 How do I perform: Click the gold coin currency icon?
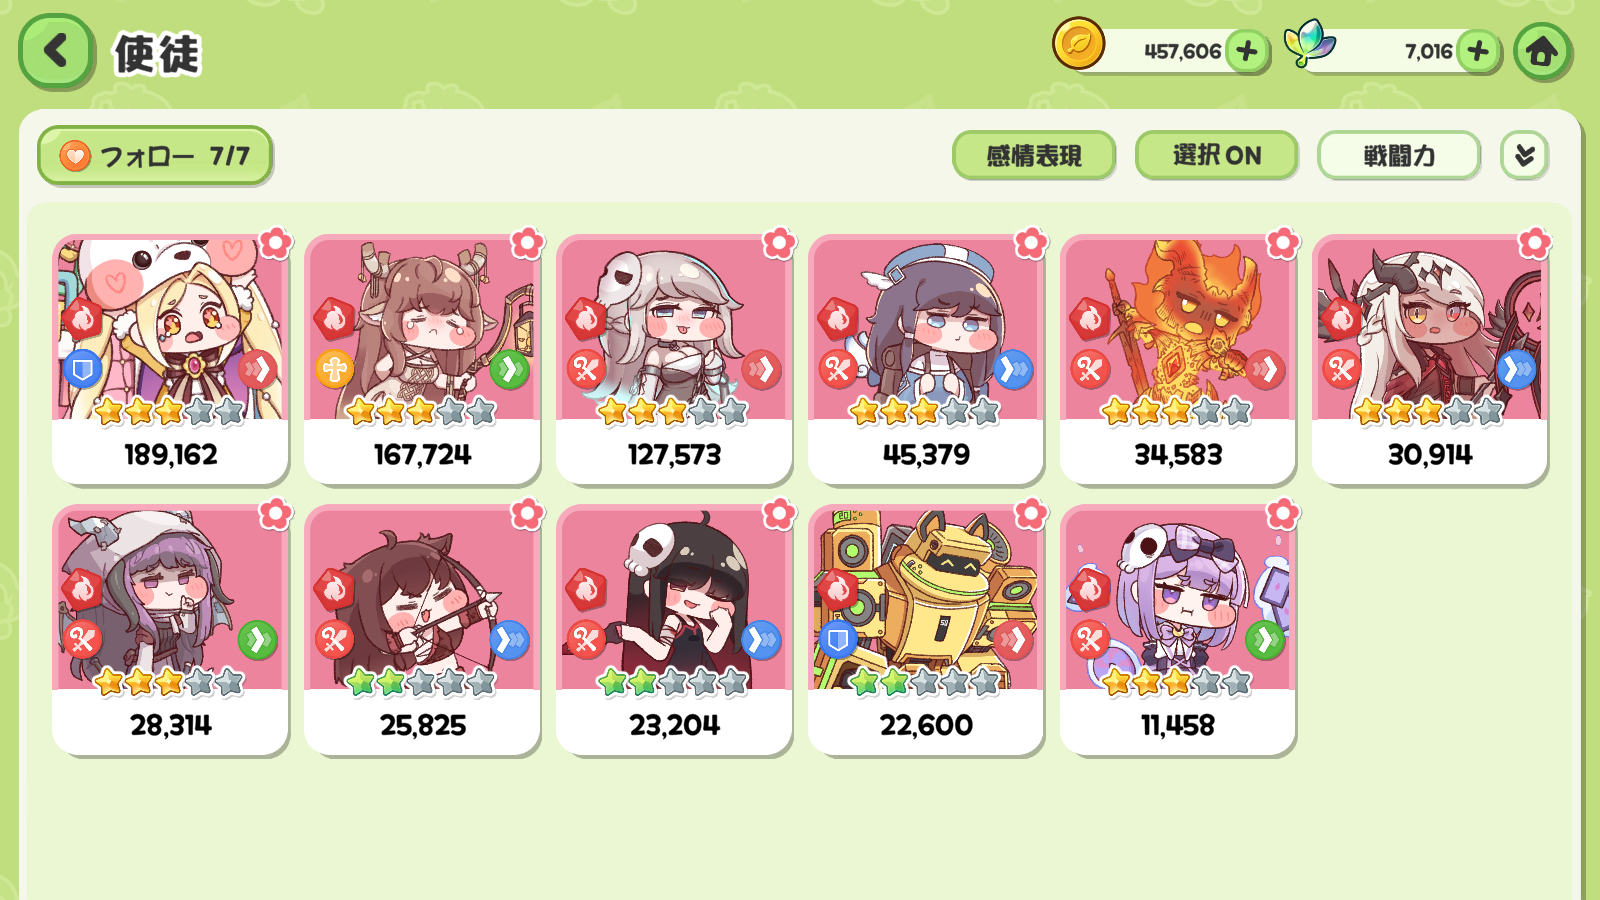(x=1078, y=44)
